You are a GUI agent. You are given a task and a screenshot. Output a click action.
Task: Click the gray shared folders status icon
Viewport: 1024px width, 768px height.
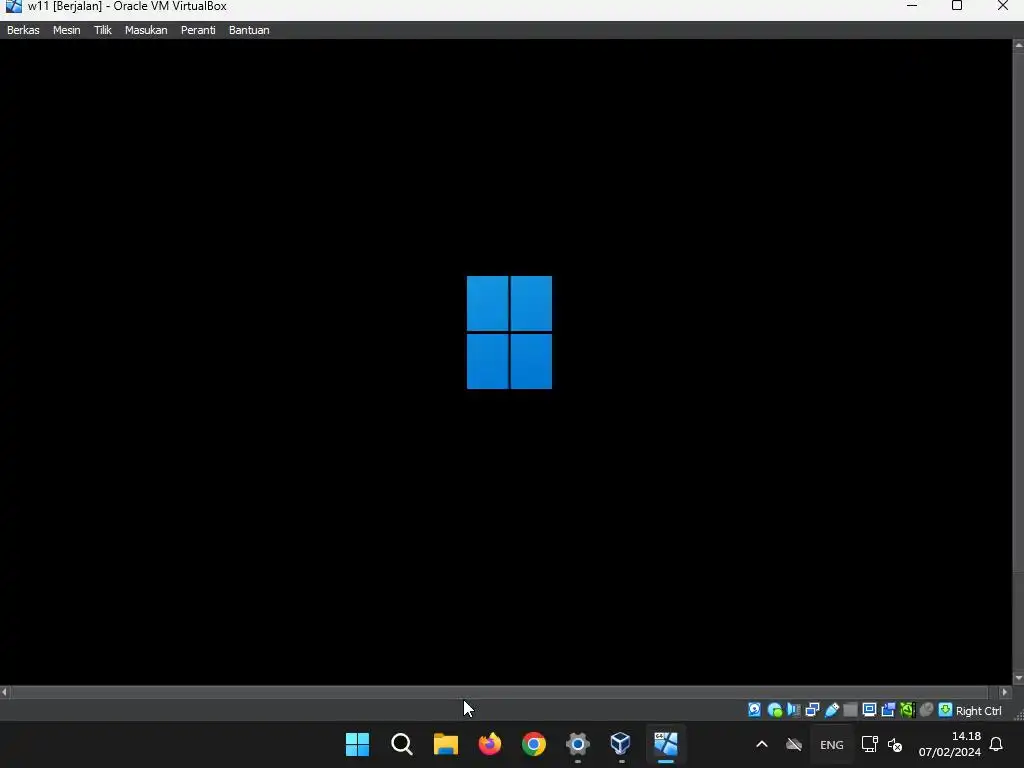coord(850,710)
